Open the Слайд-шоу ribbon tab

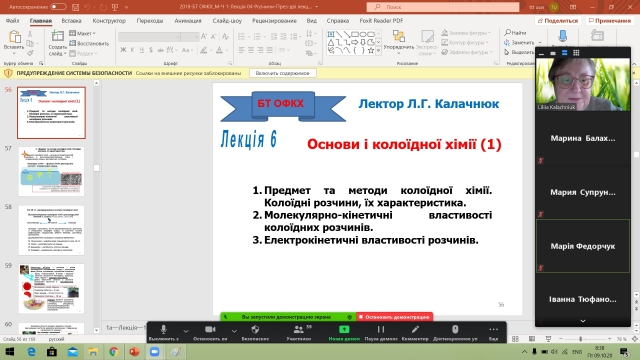coord(227,20)
